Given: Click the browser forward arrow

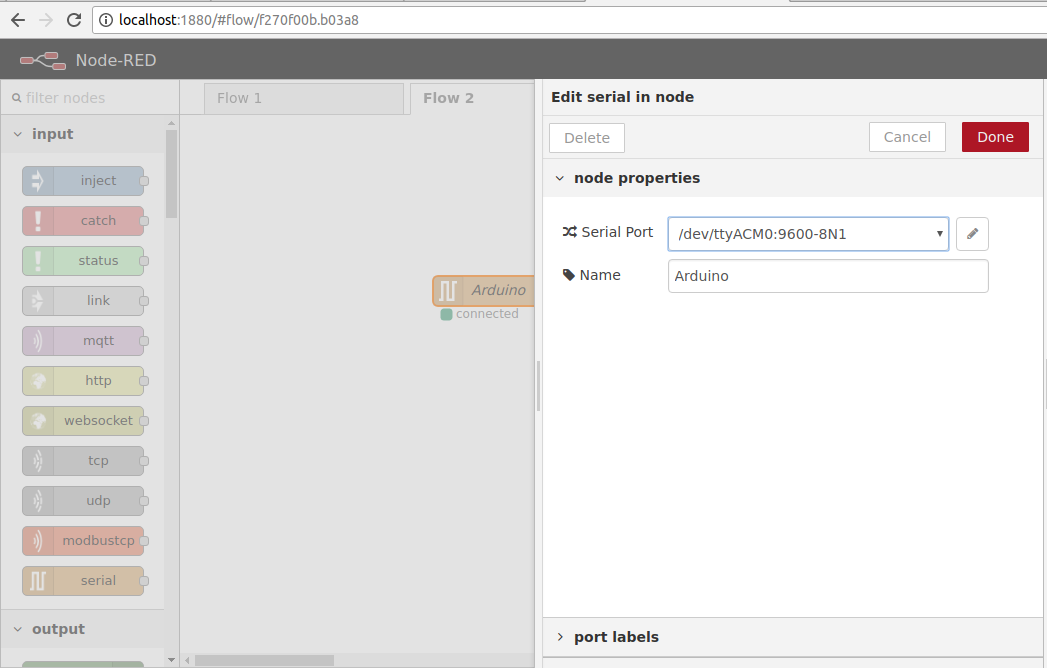Looking at the screenshot, I should tap(45, 20).
